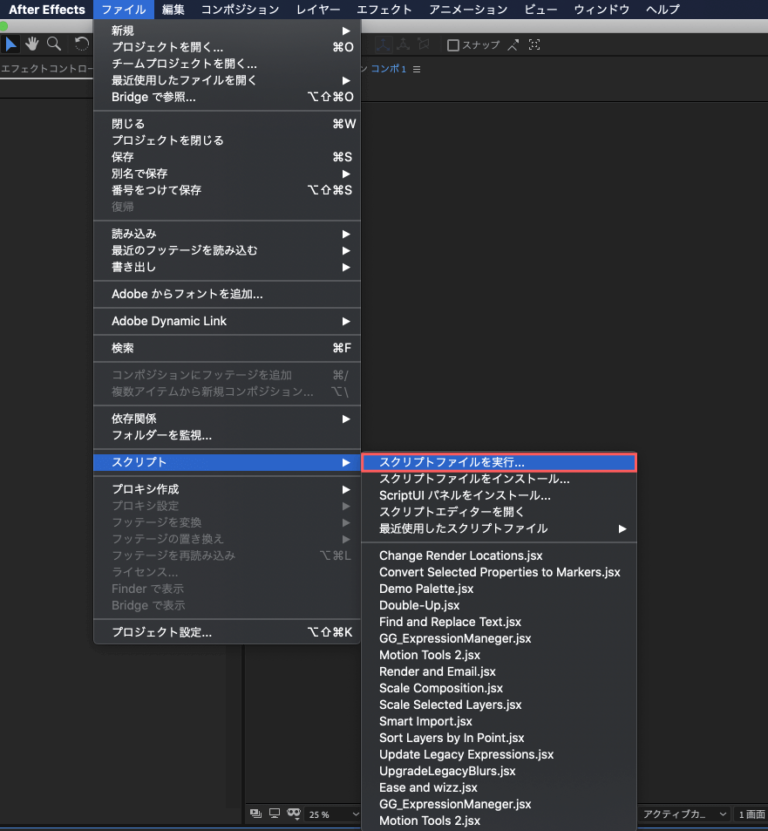
Task: Choose プロジェクトを閉じる
Action: [x=227, y=140]
